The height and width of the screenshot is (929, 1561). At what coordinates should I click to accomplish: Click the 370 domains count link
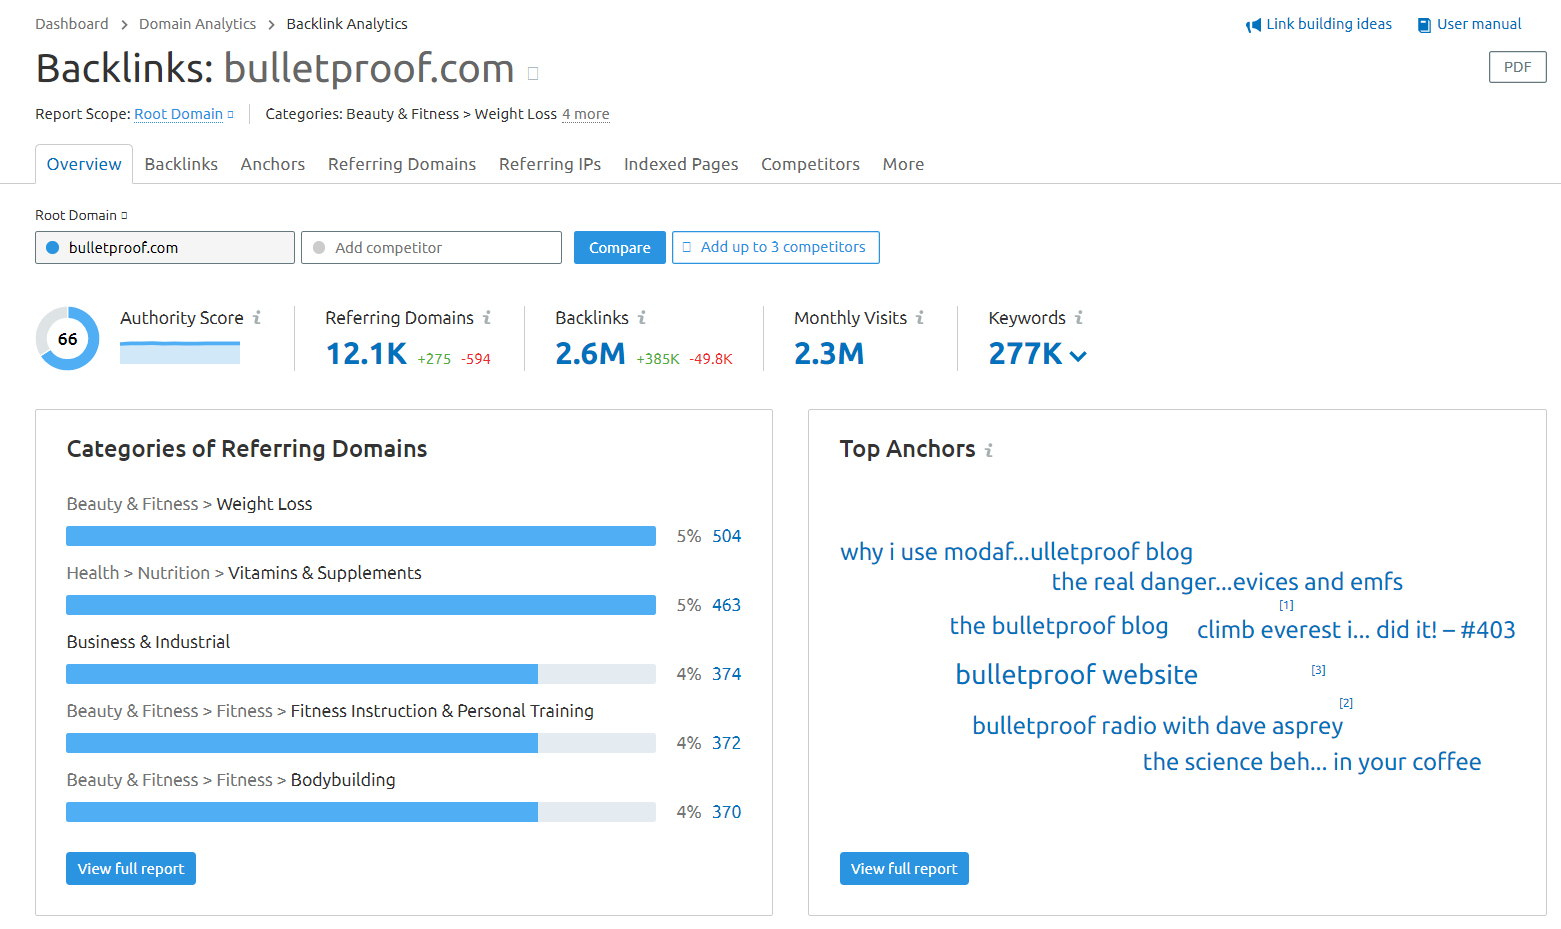click(726, 812)
